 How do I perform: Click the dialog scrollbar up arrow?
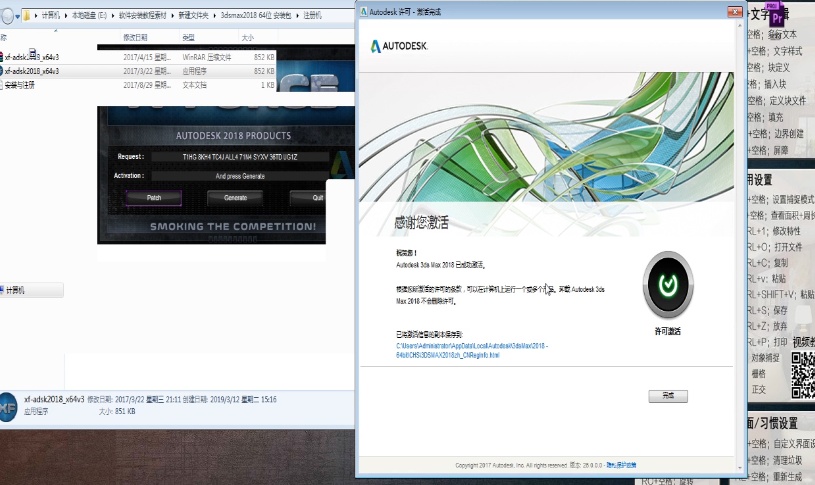pyautogui.click(x=740, y=25)
